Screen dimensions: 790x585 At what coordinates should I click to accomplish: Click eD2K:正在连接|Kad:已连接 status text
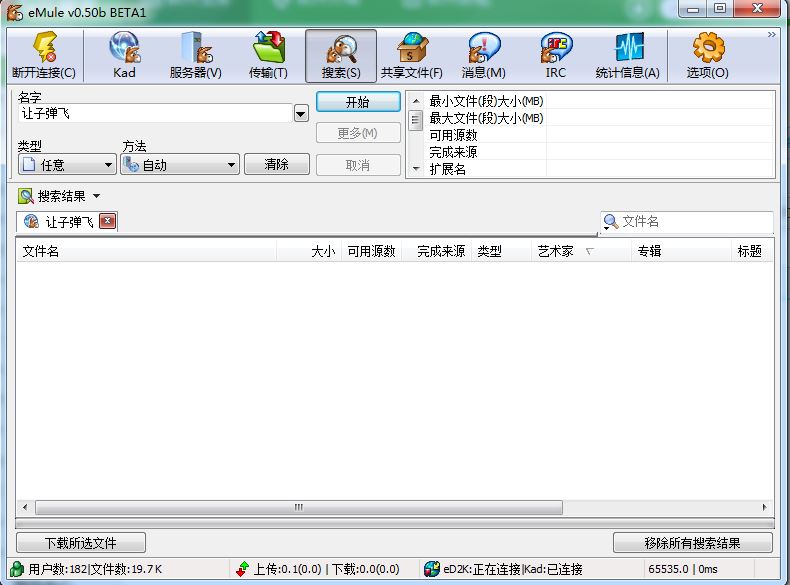(x=513, y=569)
